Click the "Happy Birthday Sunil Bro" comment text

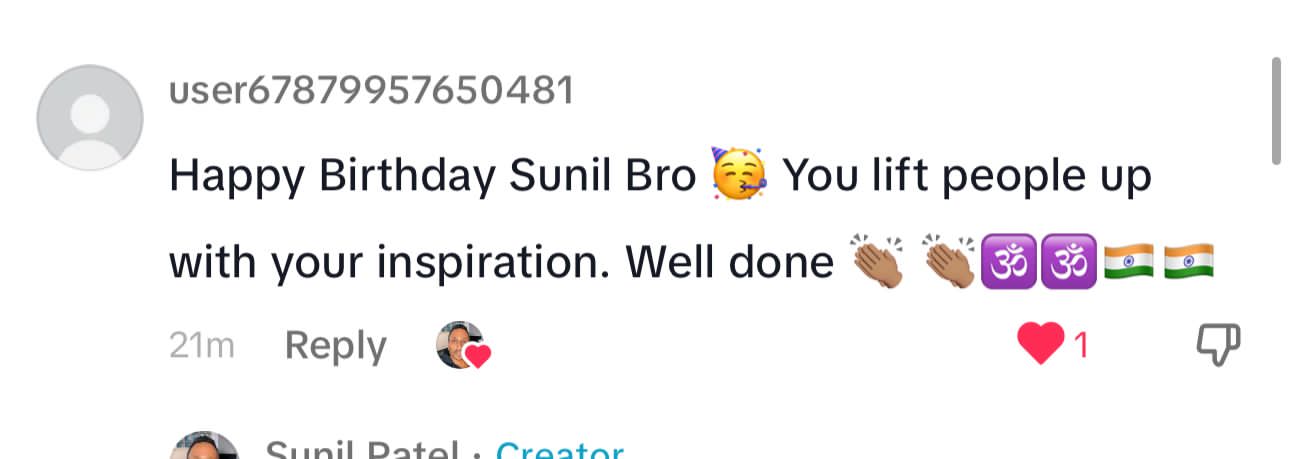tap(432, 177)
